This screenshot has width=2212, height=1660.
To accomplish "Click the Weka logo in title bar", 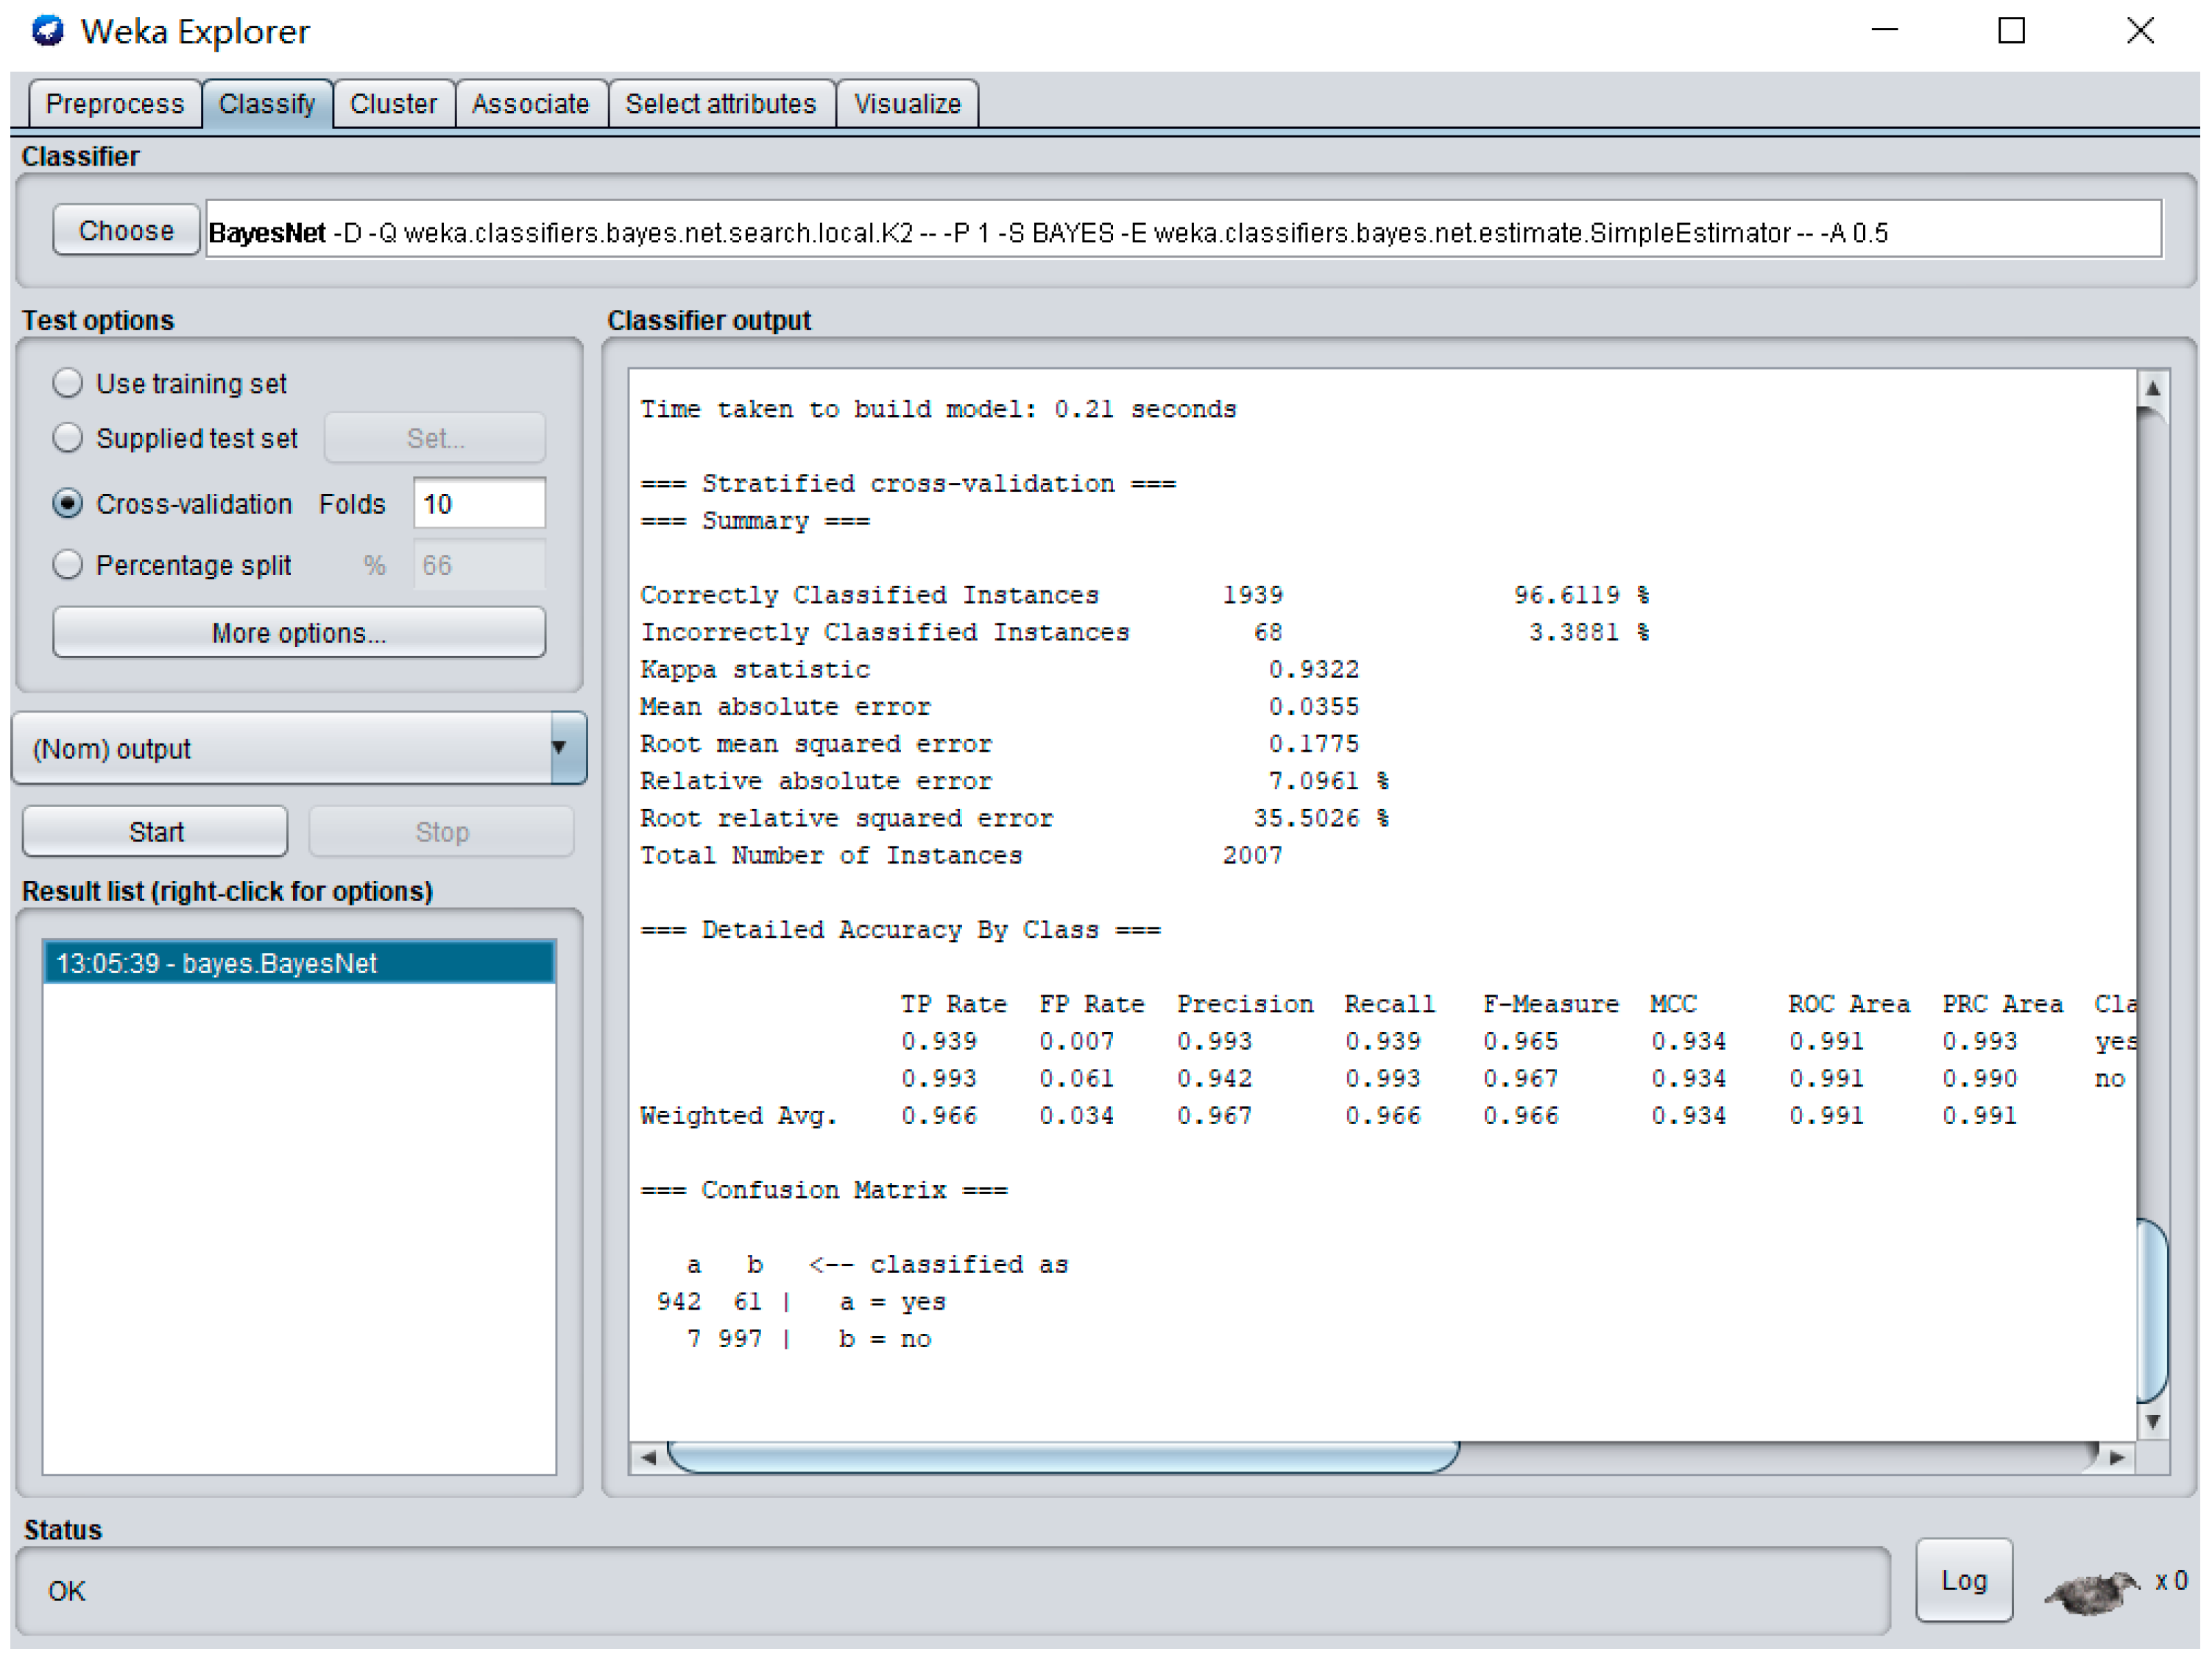I will pyautogui.click(x=47, y=31).
